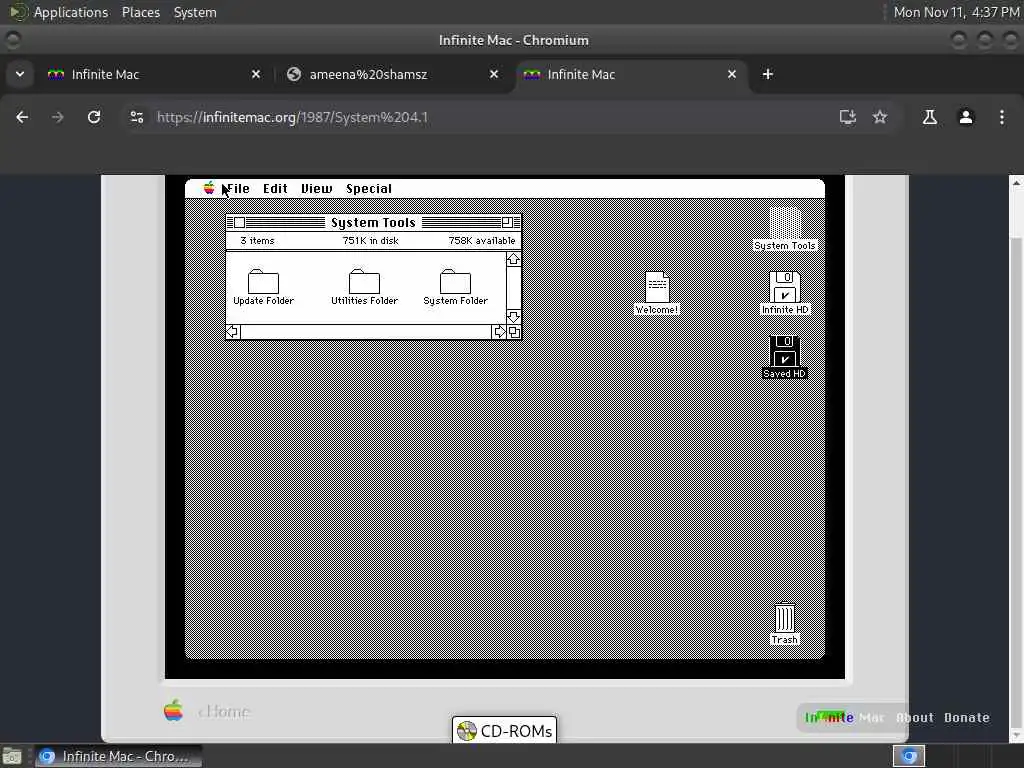Viewport: 1024px width, 768px height.
Task: Click the scroll down arrow in System Tools
Action: pos(513,317)
